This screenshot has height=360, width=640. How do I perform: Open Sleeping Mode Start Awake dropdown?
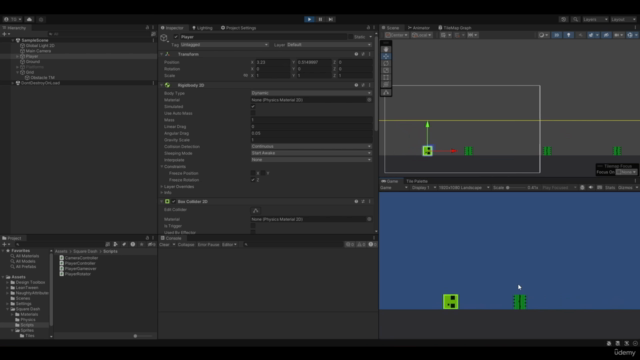click(x=311, y=153)
